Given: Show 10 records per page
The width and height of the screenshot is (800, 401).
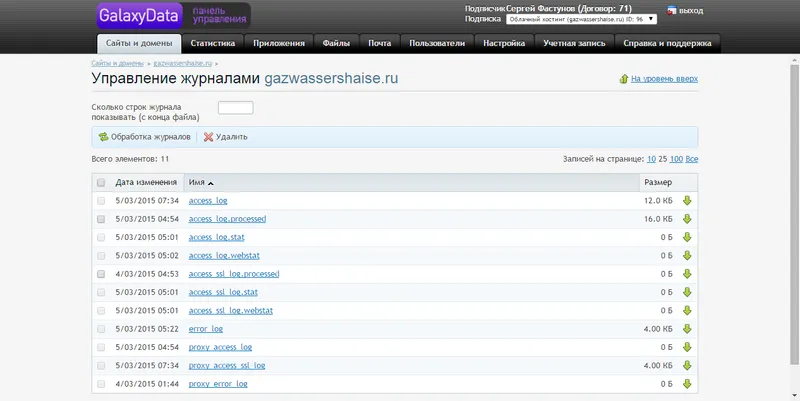Looking at the screenshot, I should pyautogui.click(x=651, y=159).
